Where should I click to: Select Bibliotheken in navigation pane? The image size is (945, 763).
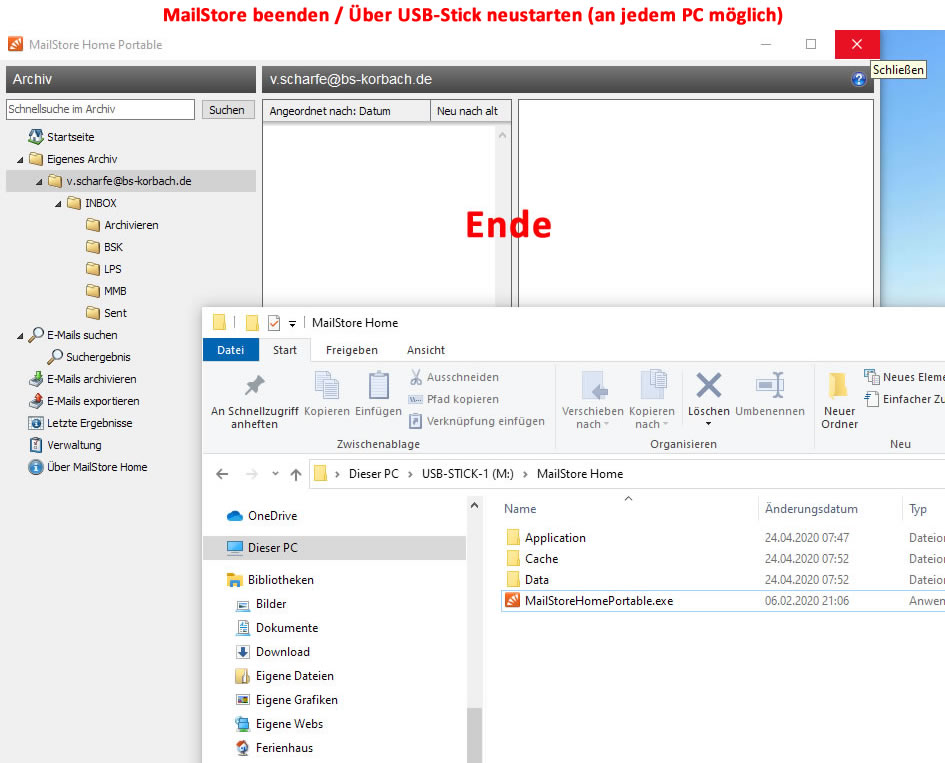click(x=270, y=580)
